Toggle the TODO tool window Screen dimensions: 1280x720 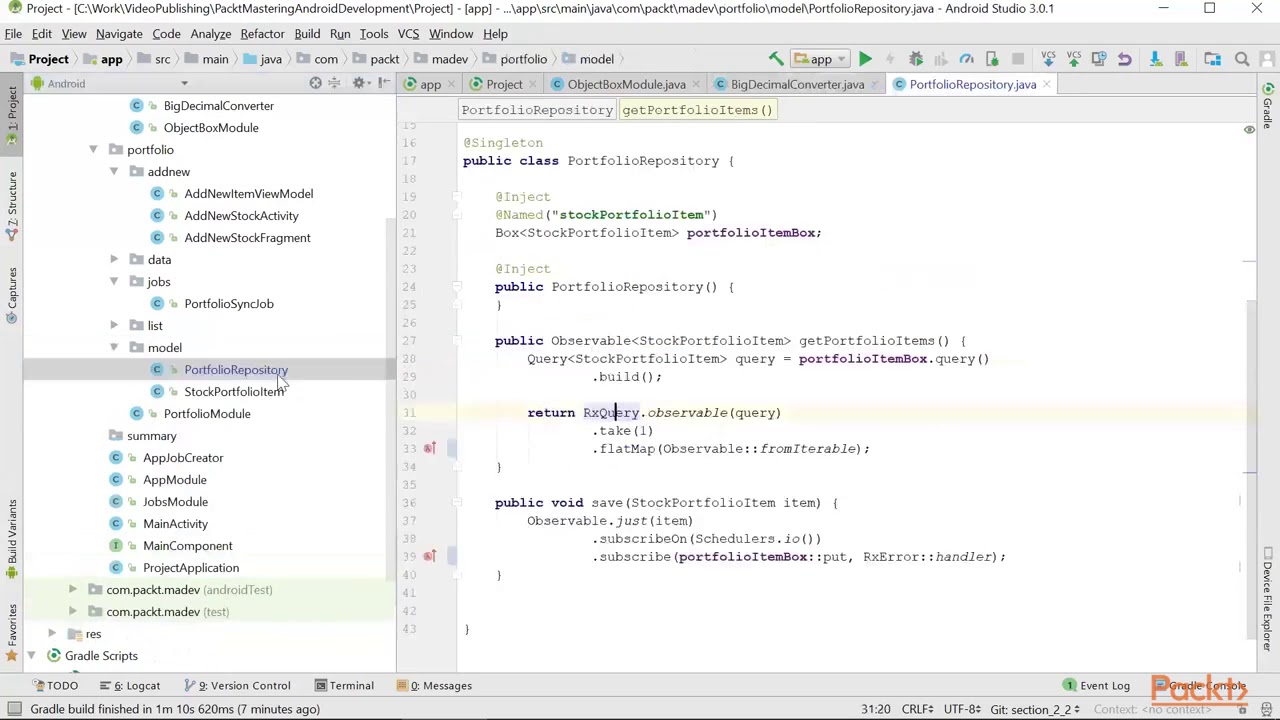coord(55,685)
